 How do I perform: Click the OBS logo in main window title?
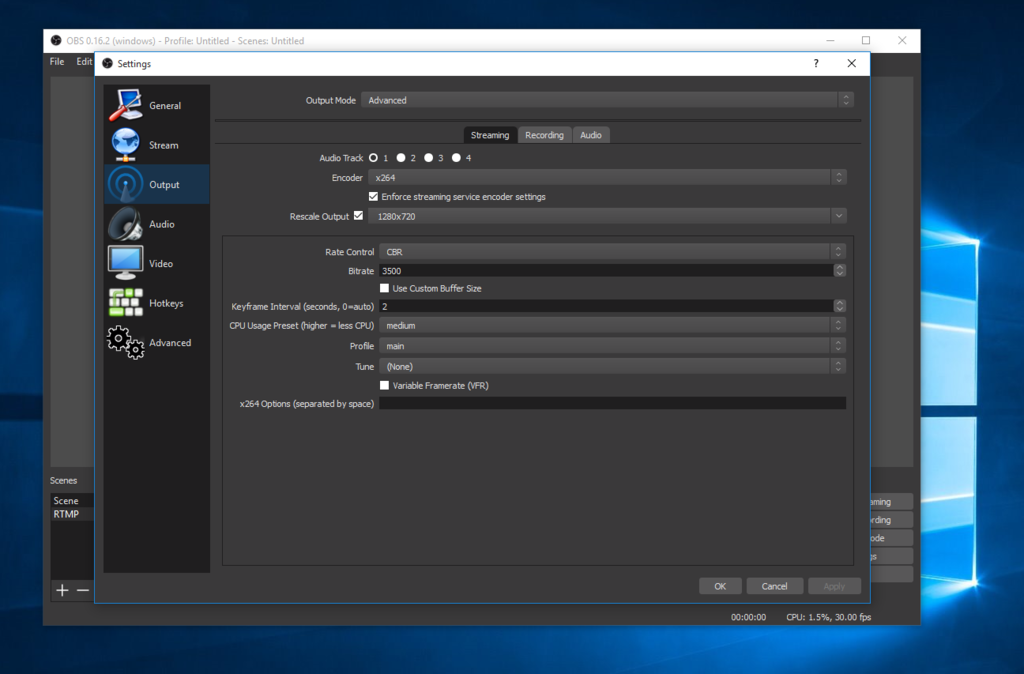56,40
